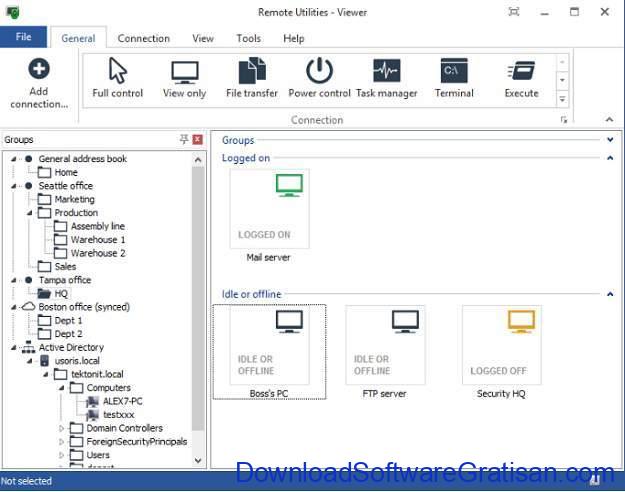625x492 pixels.
Task: Collapse the Active Directory node
Action: 14,348
